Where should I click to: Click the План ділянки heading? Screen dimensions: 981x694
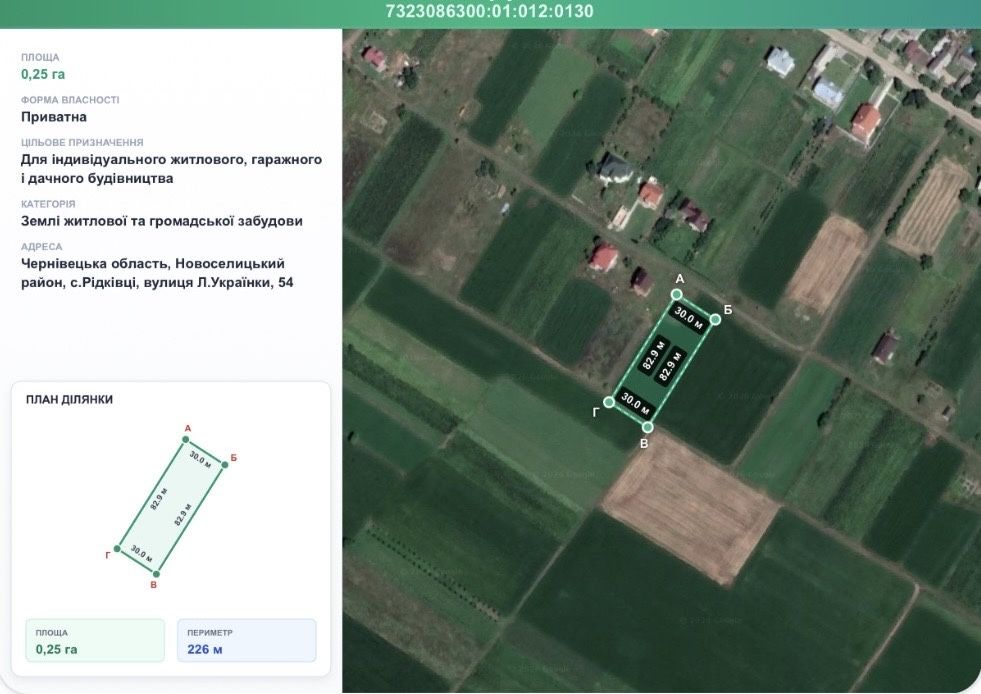[69, 399]
